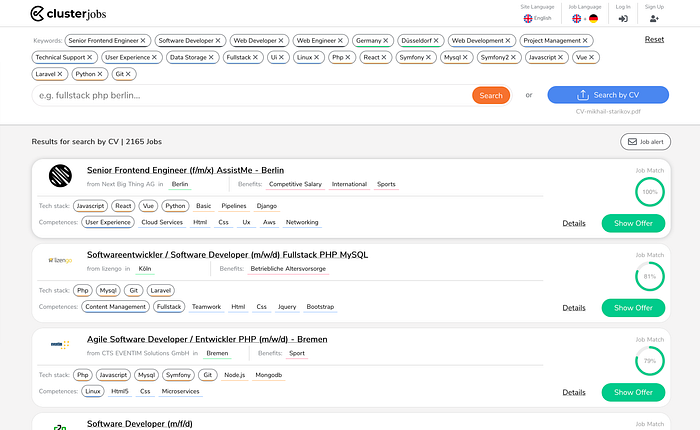Click Reset keywords link
The image size is (700, 430).
pos(654,39)
